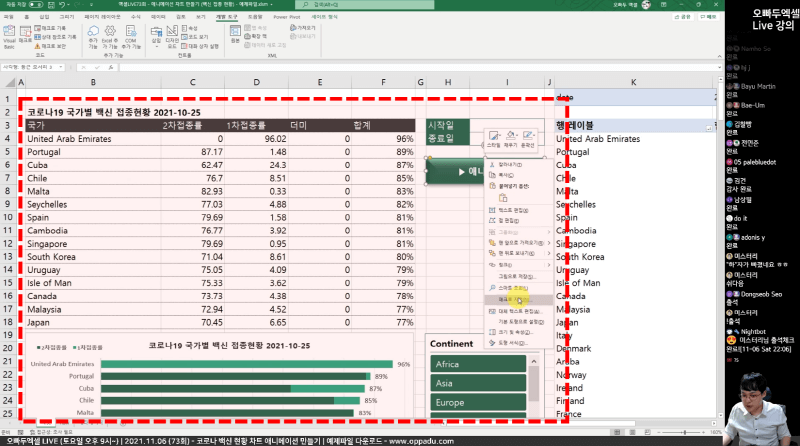Click the Continent slicer scrollbar
The width and height of the screenshot is (800, 446).
tap(534, 385)
